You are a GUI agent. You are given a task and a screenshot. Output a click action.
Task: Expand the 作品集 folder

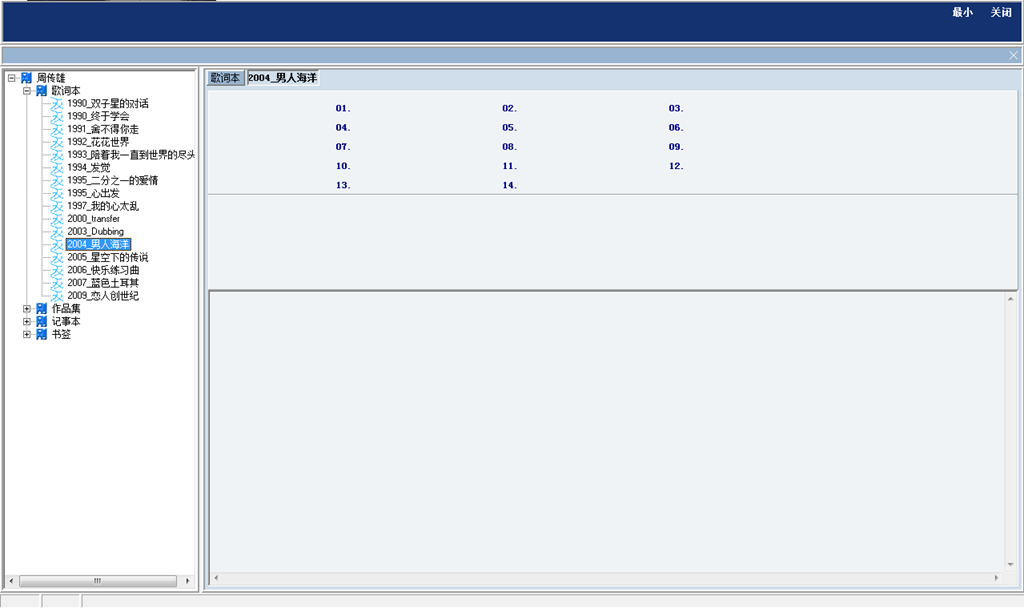[x=27, y=308]
